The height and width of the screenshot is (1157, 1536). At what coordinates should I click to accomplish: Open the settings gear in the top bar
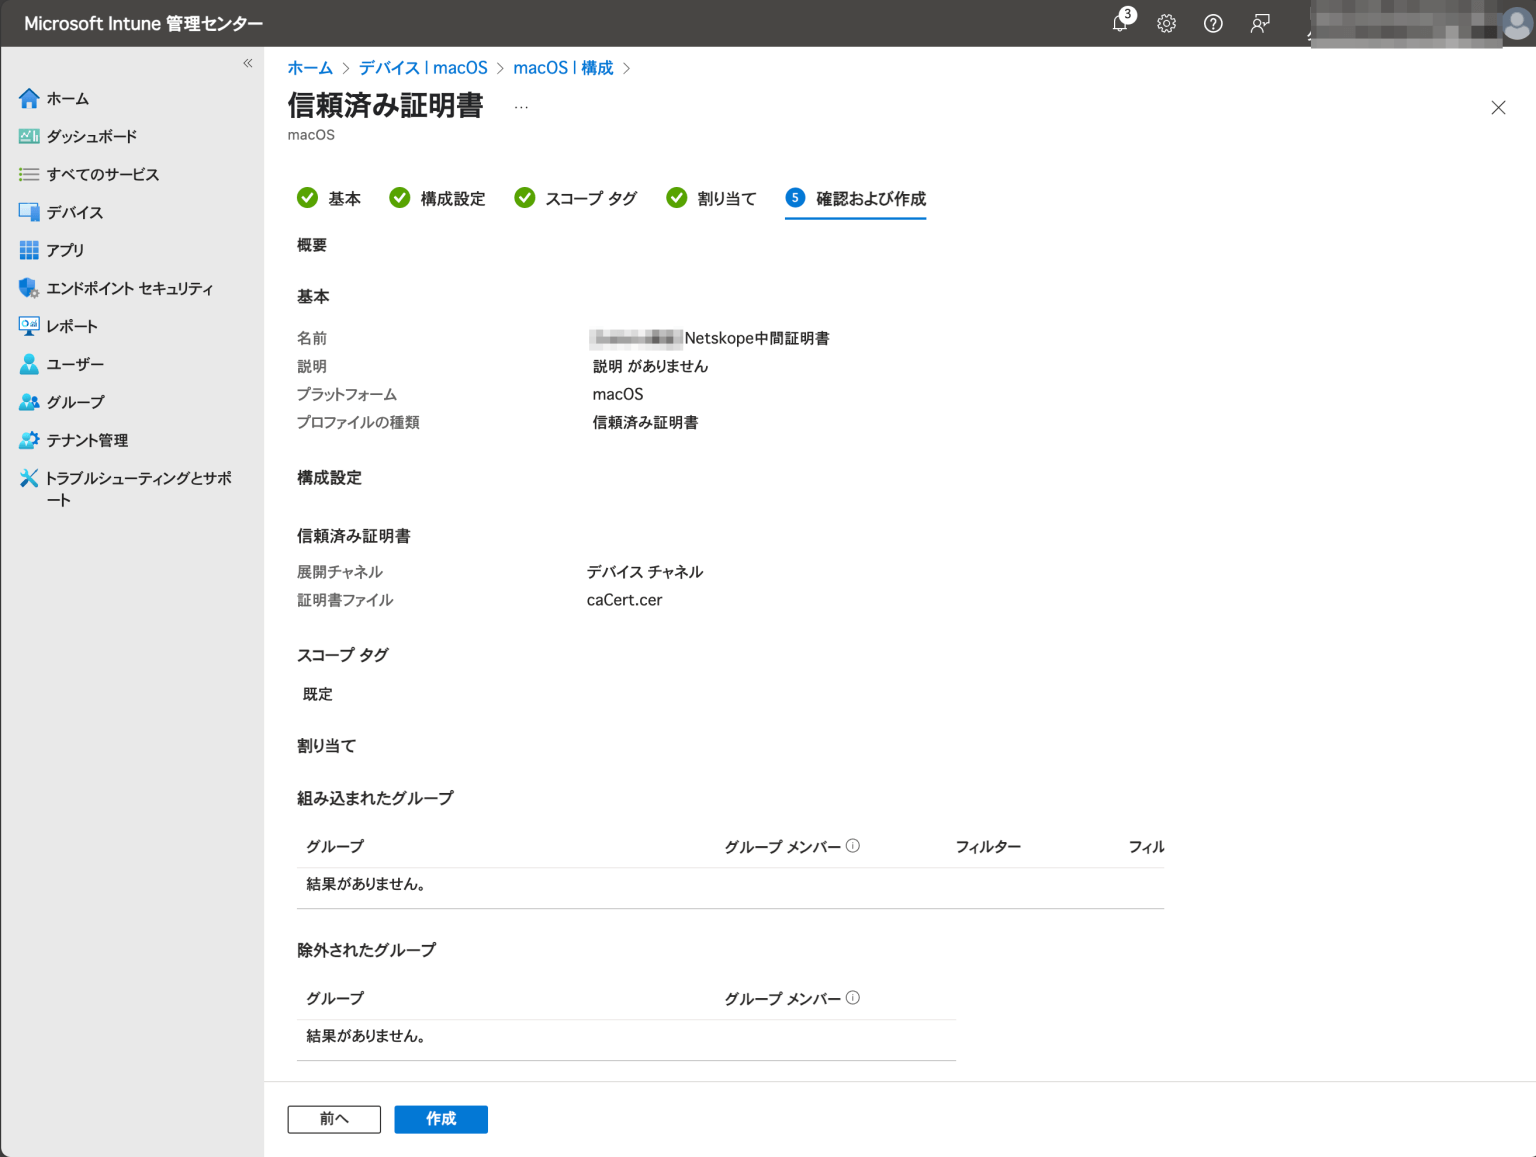tap(1166, 23)
